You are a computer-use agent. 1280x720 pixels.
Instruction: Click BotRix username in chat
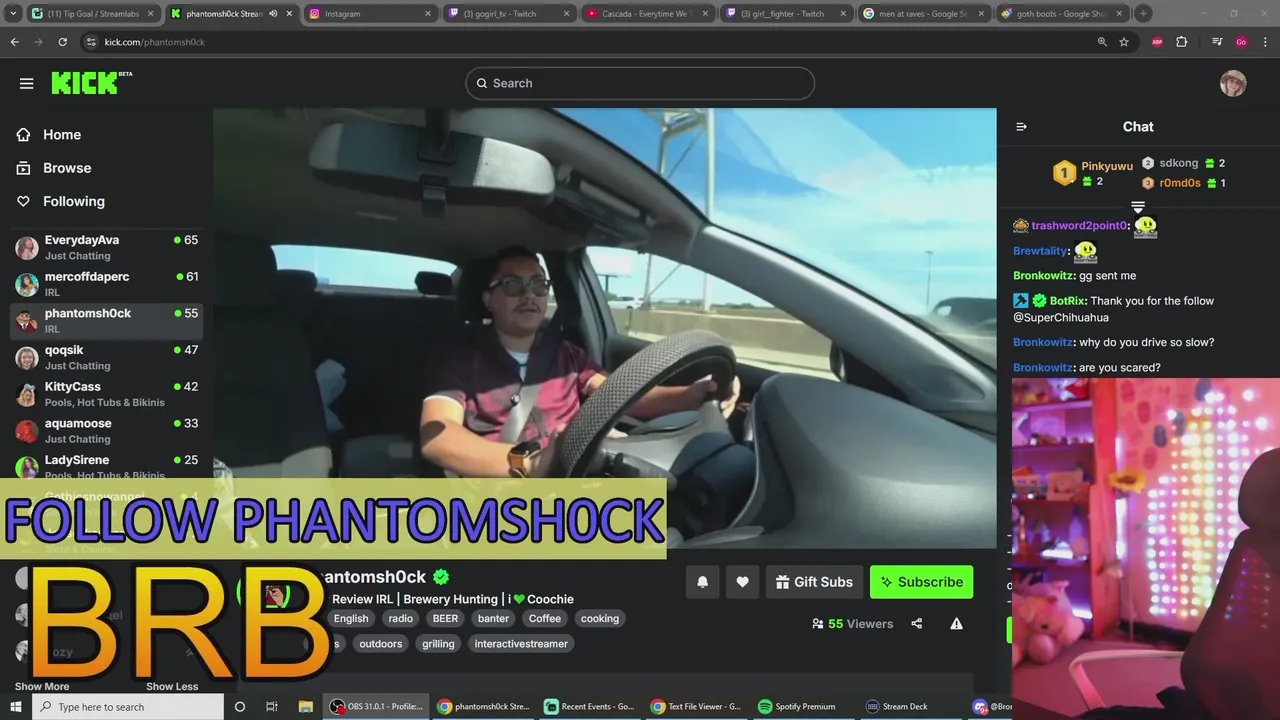coord(1068,301)
